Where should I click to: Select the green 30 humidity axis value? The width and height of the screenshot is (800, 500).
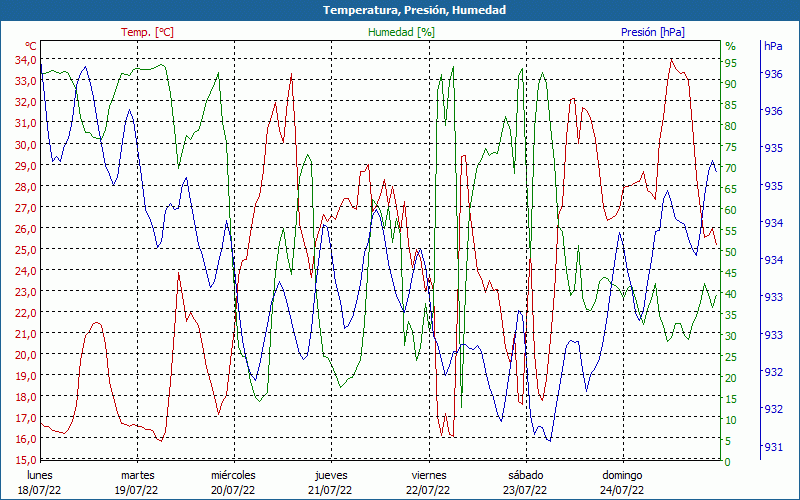click(731, 336)
